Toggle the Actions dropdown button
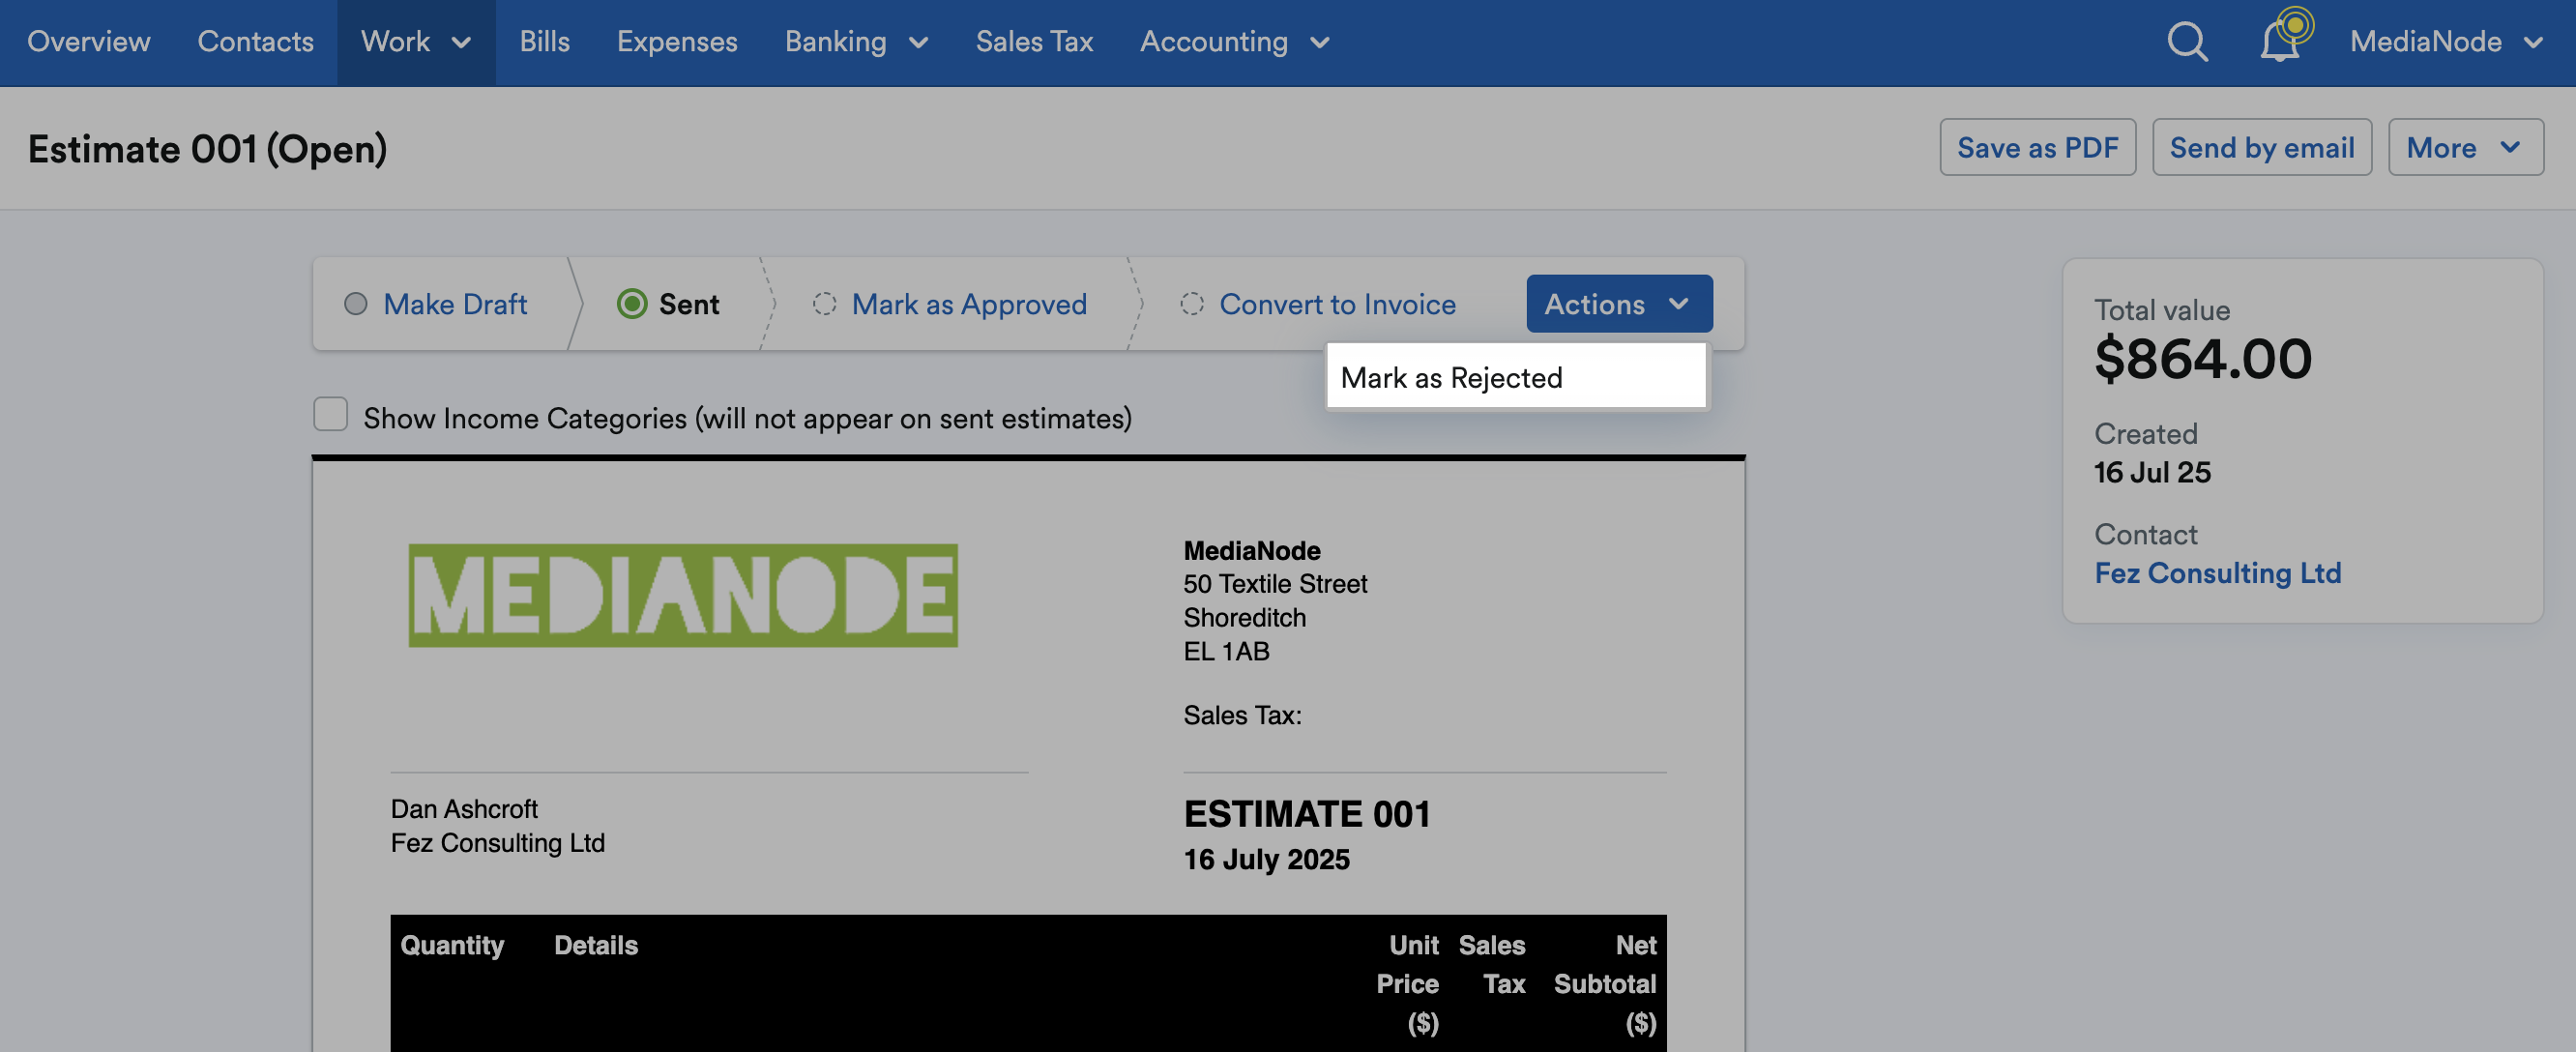The height and width of the screenshot is (1052, 2576). 1618,304
